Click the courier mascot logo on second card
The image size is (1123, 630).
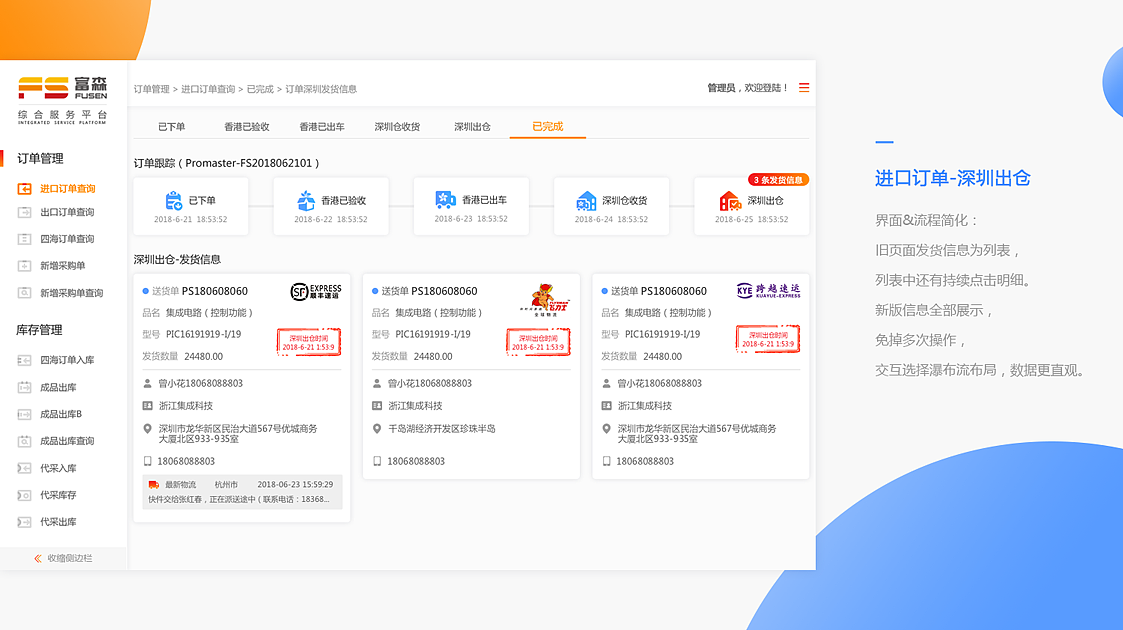point(545,300)
